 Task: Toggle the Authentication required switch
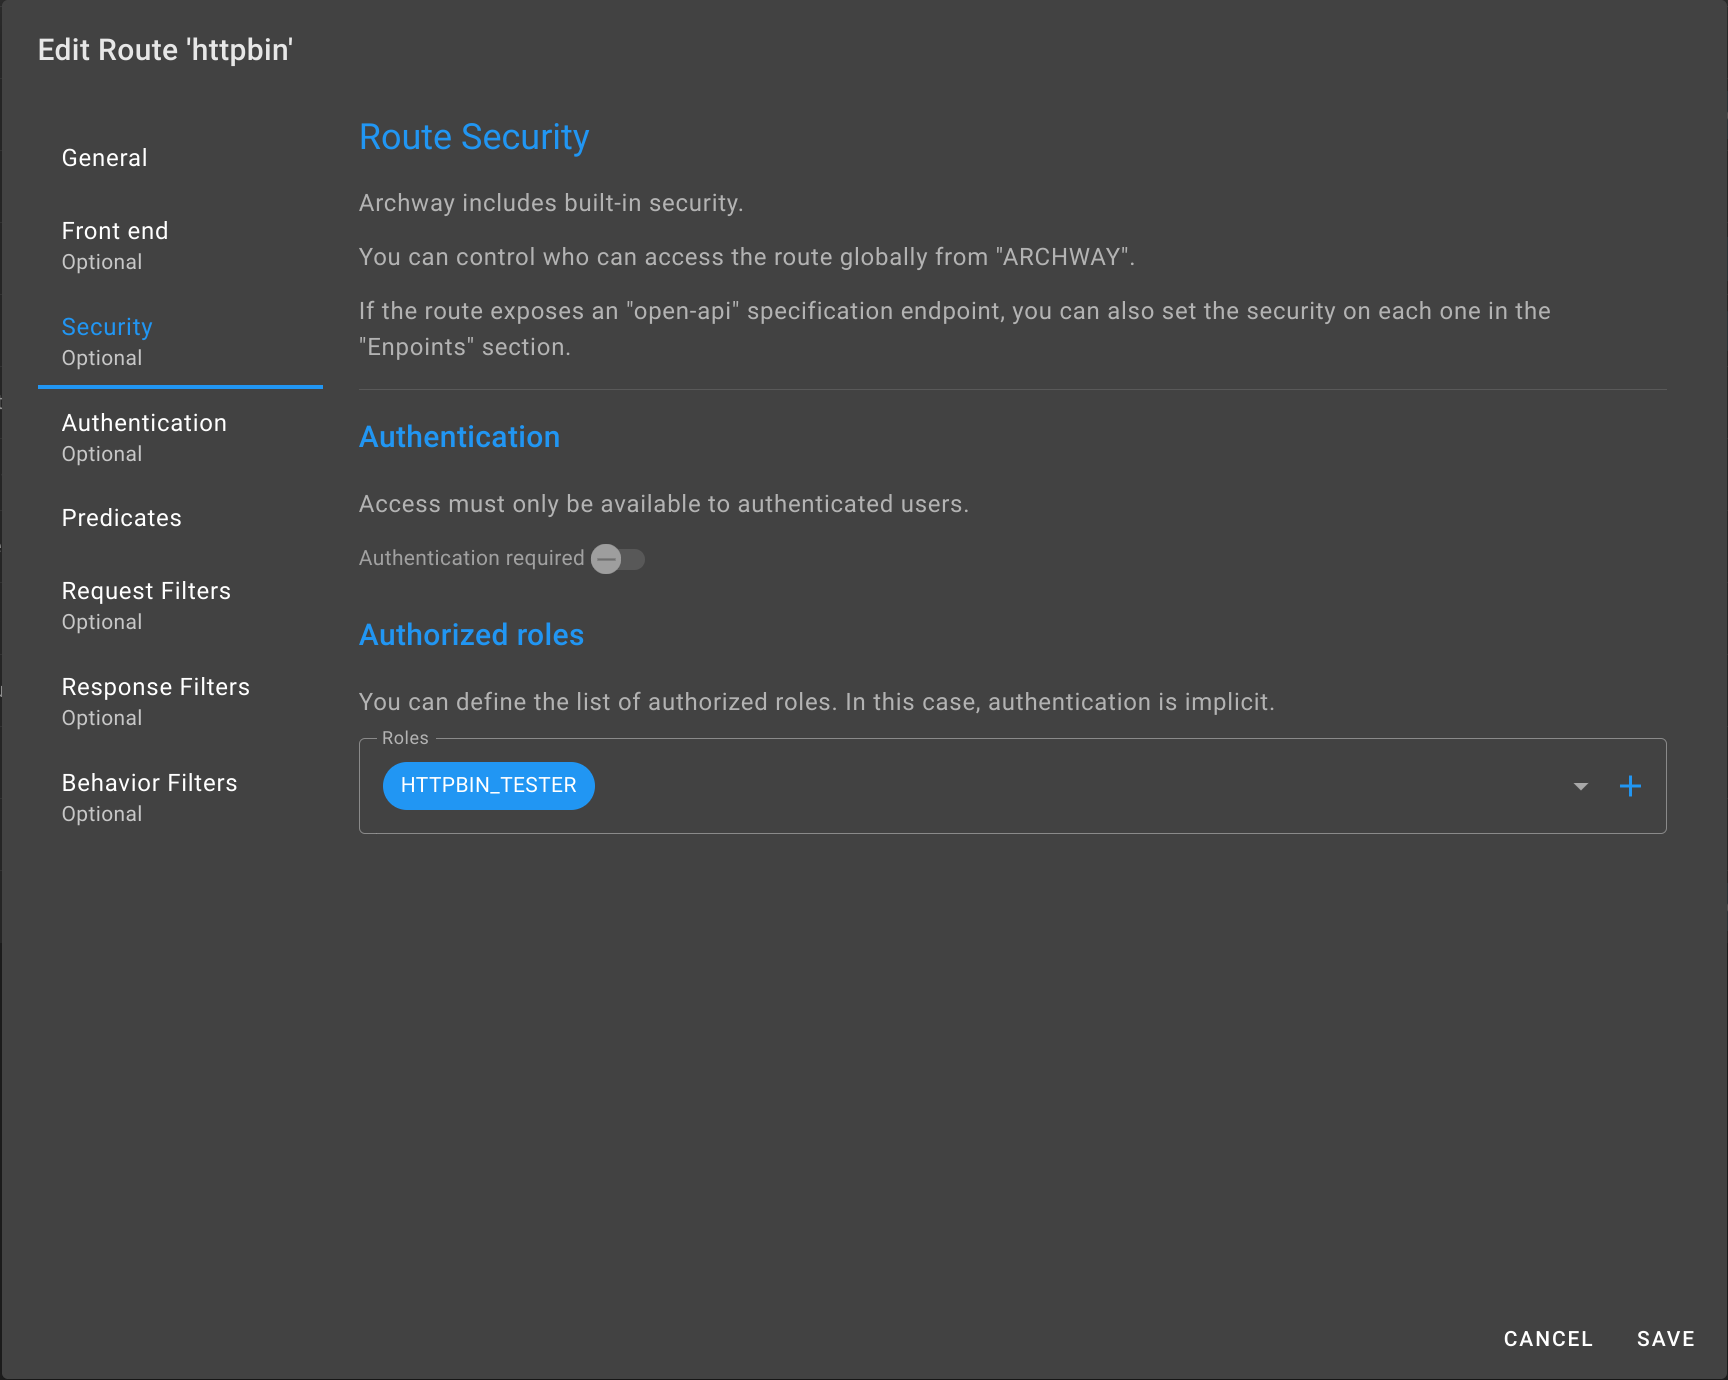tap(618, 559)
